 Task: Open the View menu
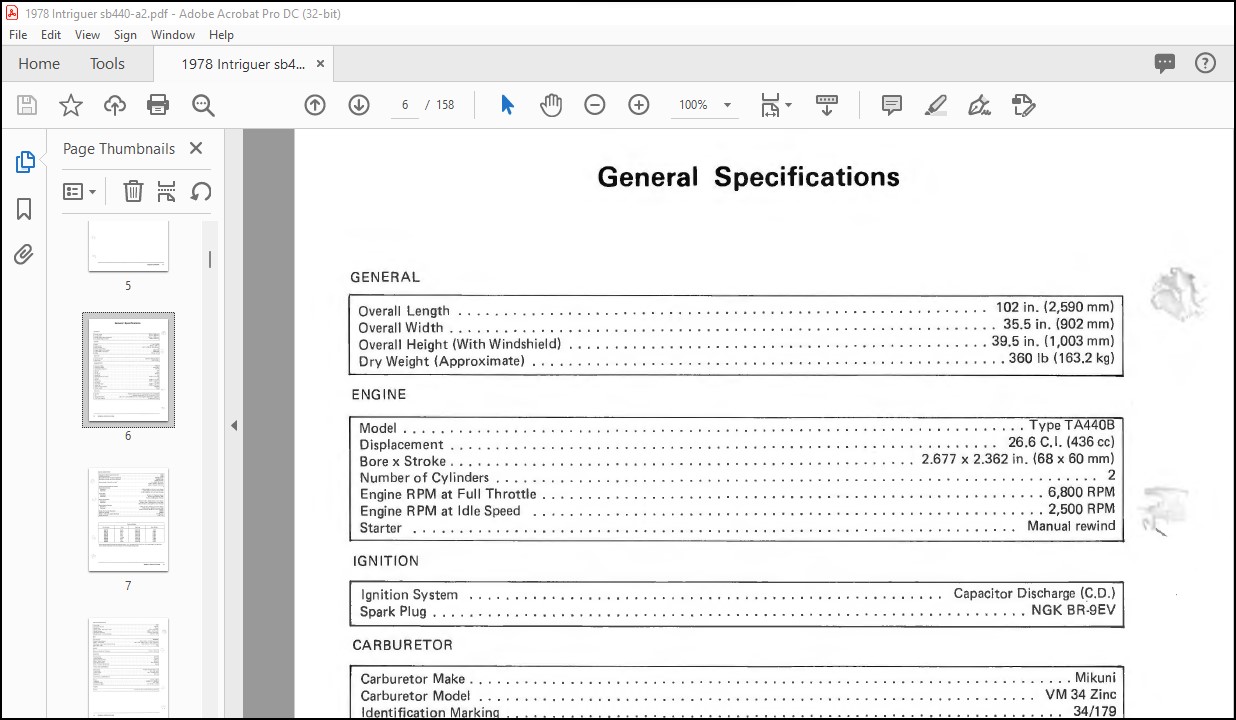click(x=88, y=34)
